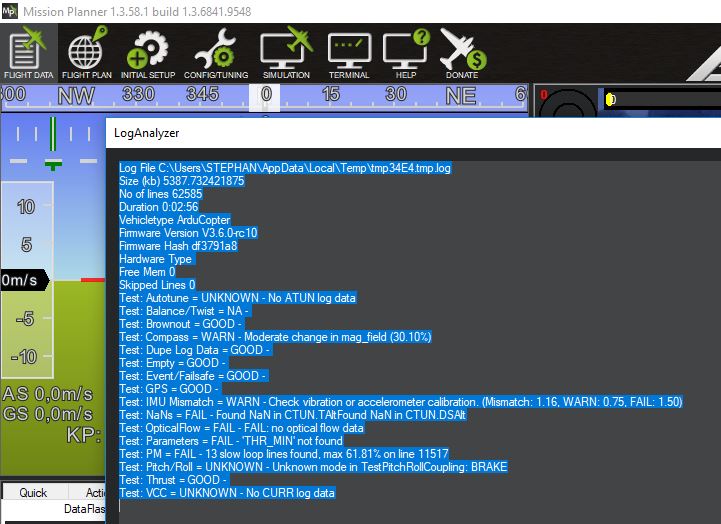Open the Flight Plan screen
Viewport: 721px width, 524px height.
(87, 53)
